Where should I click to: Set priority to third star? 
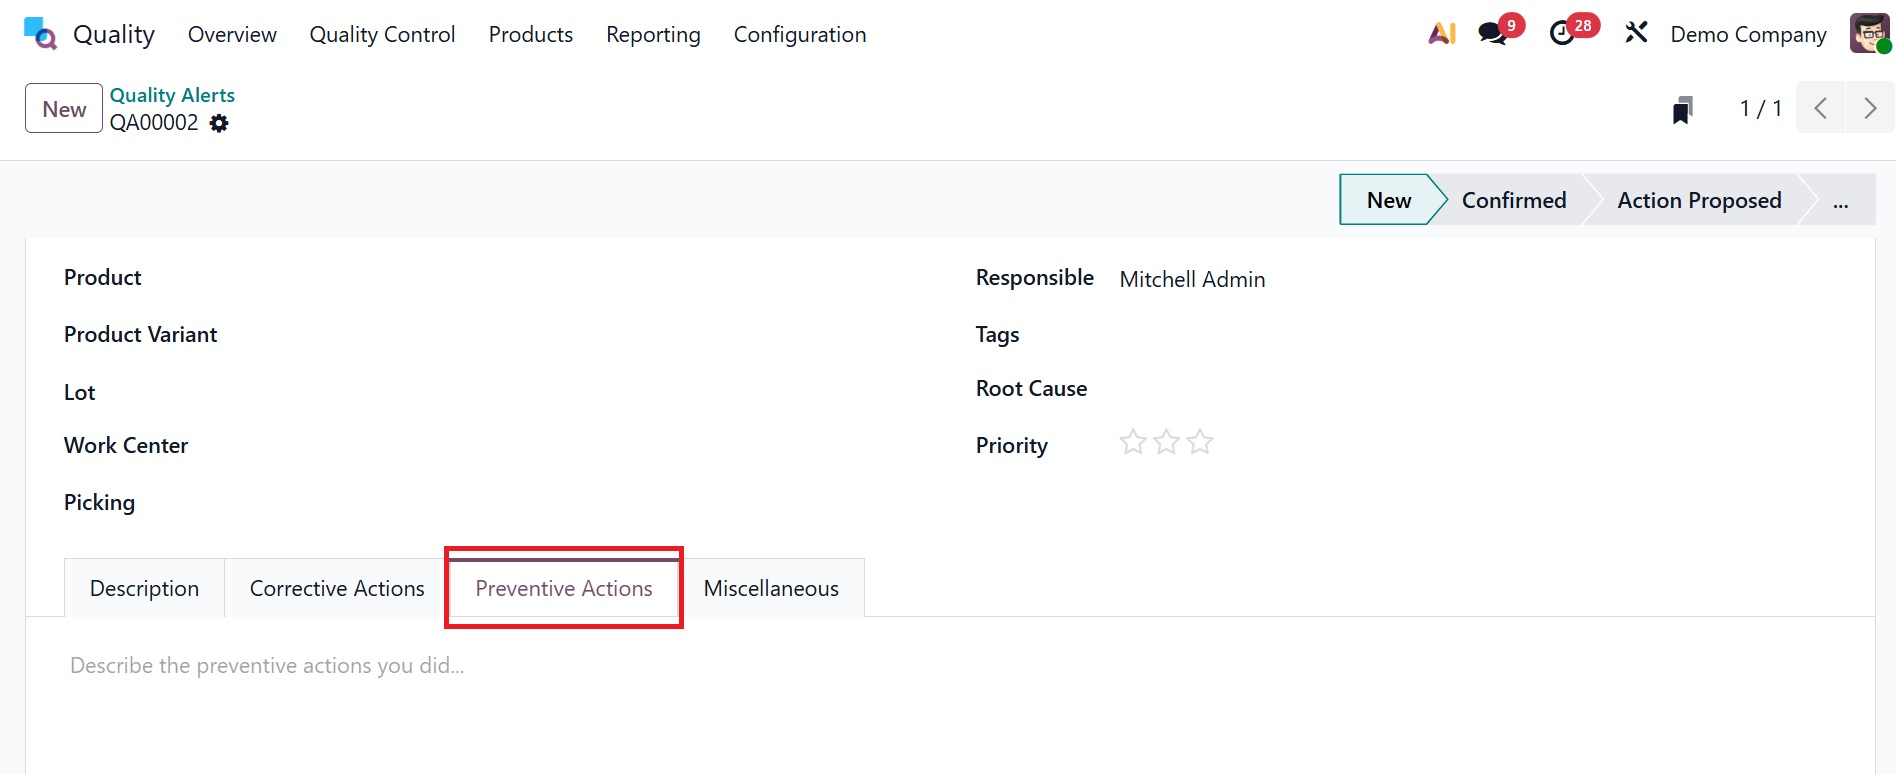pos(1200,442)
